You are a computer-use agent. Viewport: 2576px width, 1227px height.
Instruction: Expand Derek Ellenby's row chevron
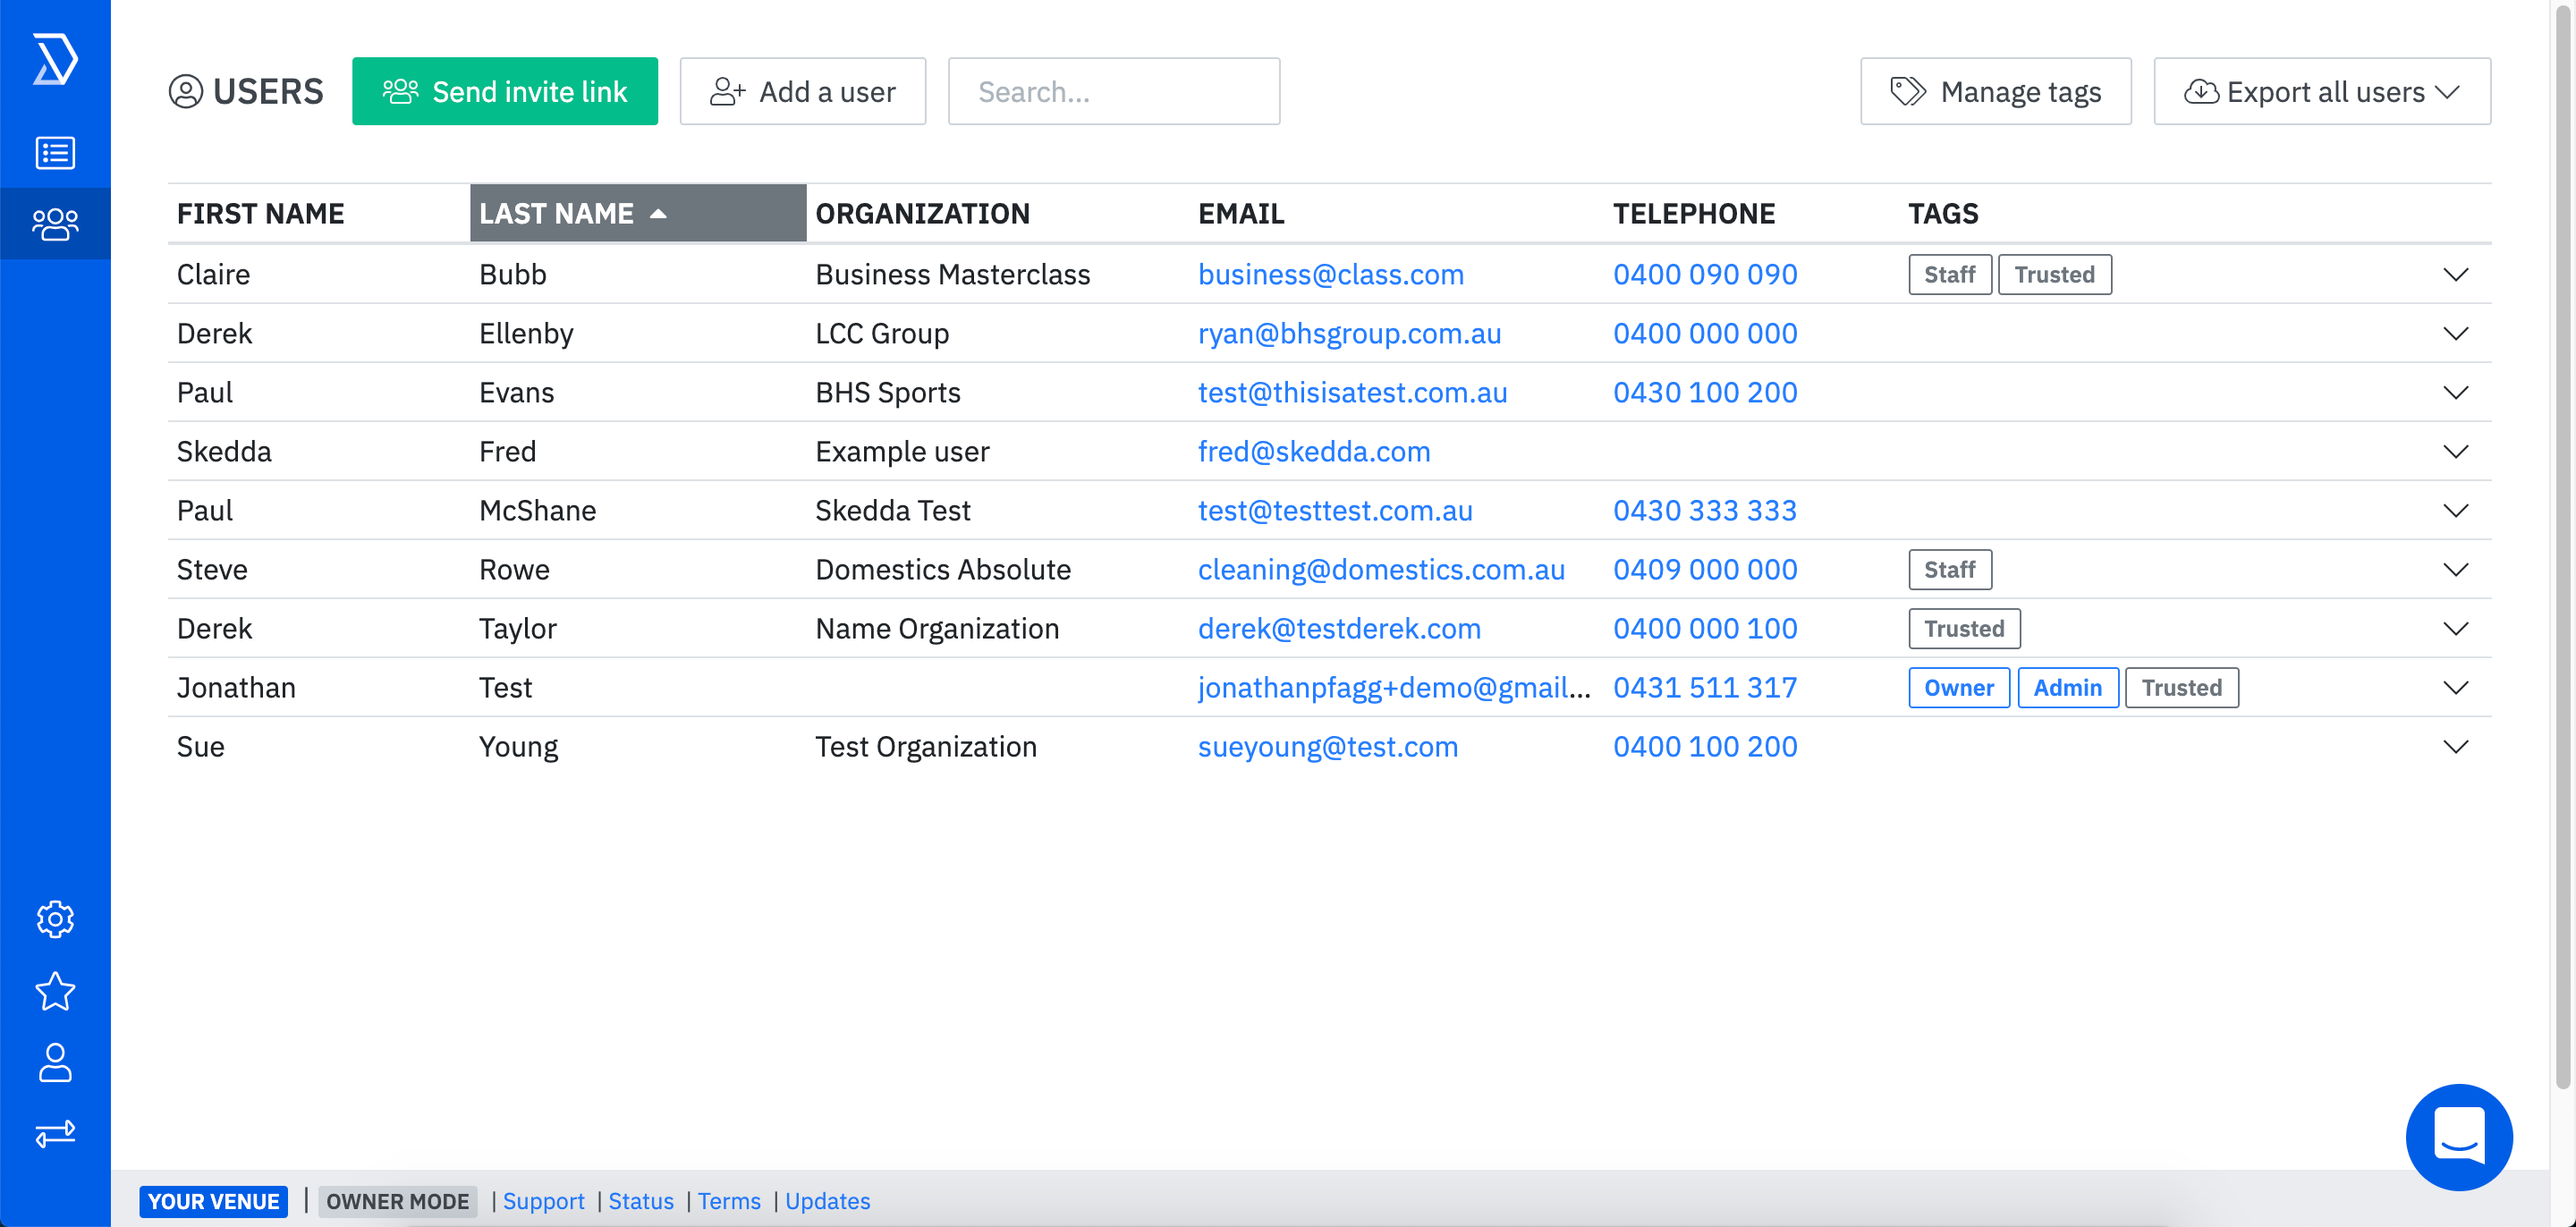tap(2455, 333)
